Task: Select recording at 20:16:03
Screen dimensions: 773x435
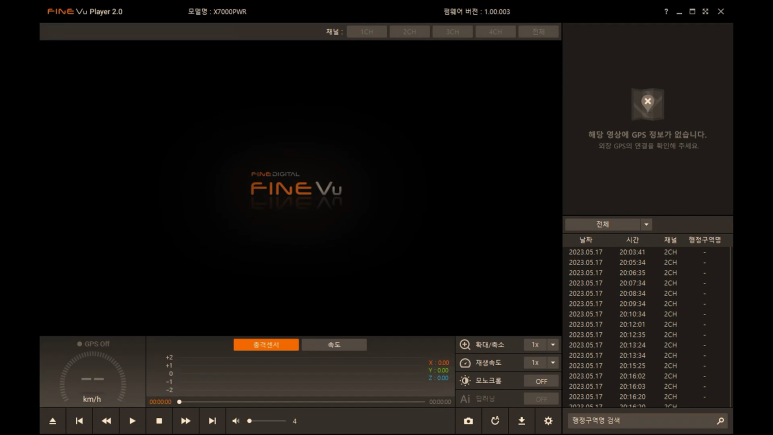Action: pyautogui.click(x=646, y=386)
